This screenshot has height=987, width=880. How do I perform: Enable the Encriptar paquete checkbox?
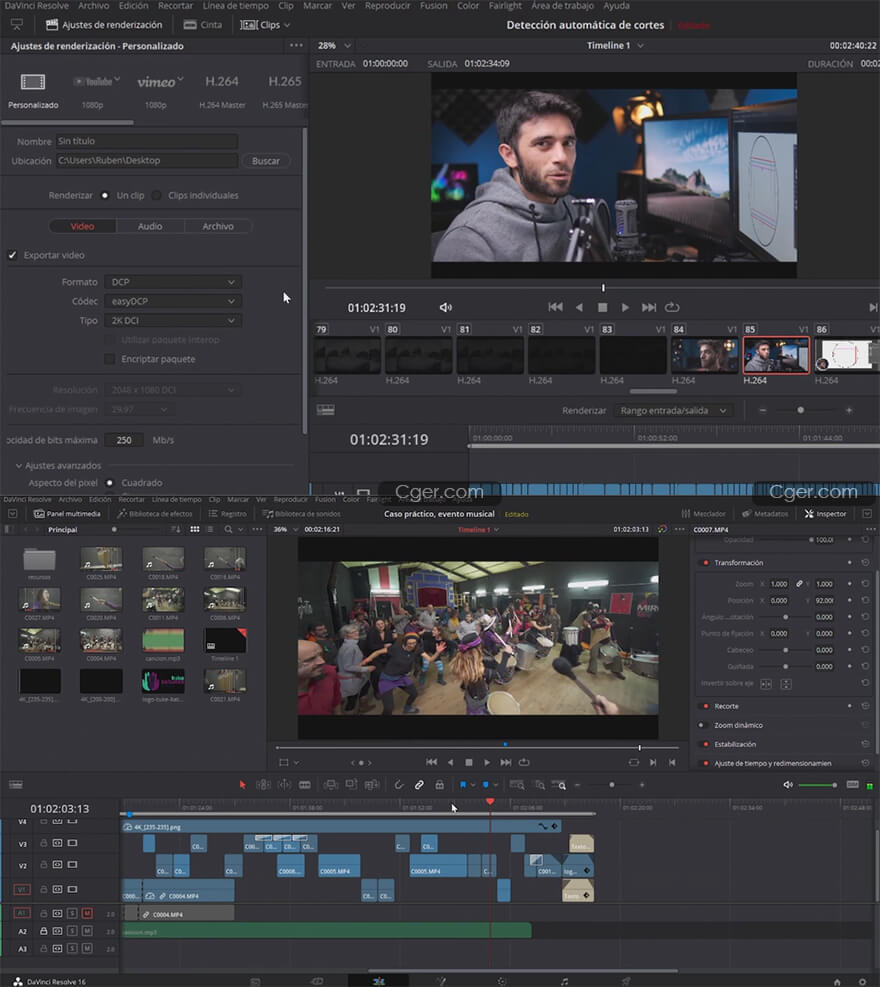click(110, 359)
